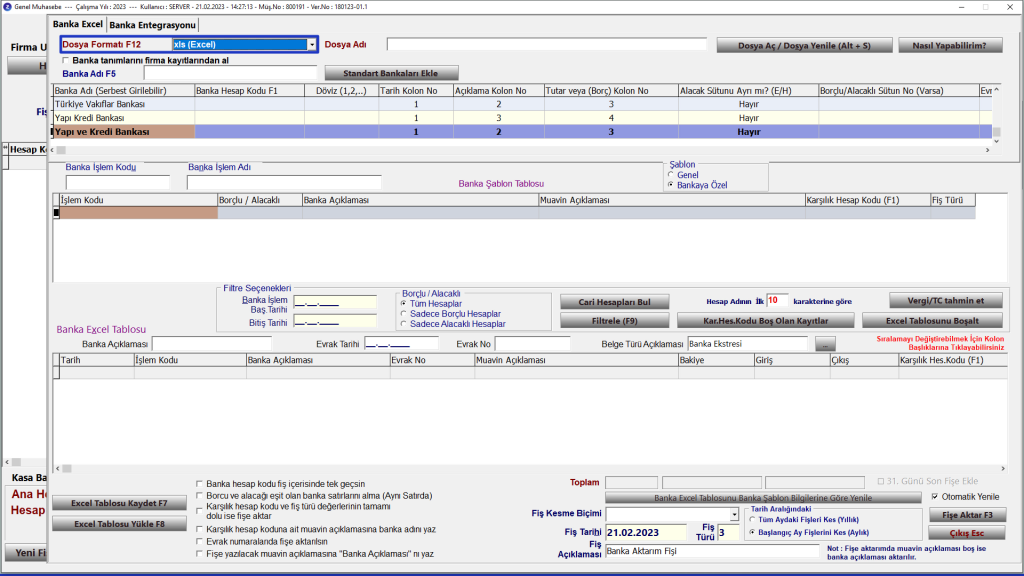This screenshot has height=576, width=1024.
Task: Expand the Fiş Kesme Biçimi dropdown
Action: coord(734,515)
